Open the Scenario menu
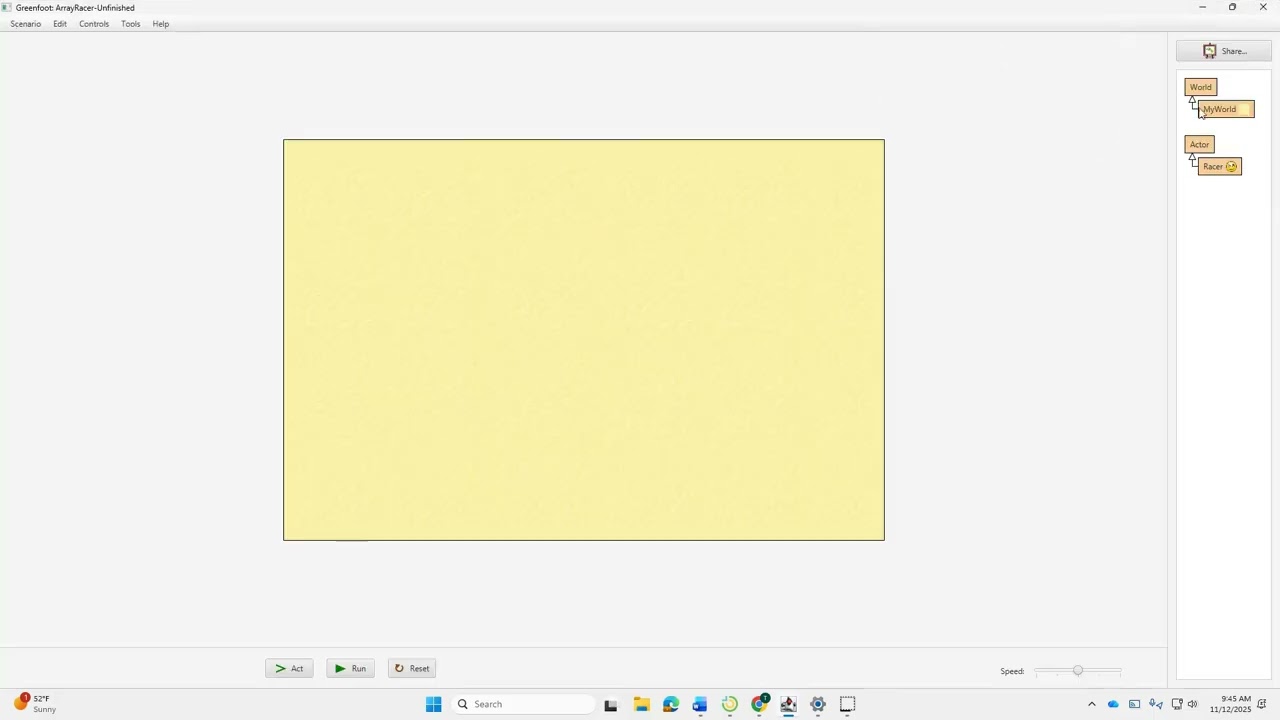Screen dimensions: 1280x720 point(26,24)
